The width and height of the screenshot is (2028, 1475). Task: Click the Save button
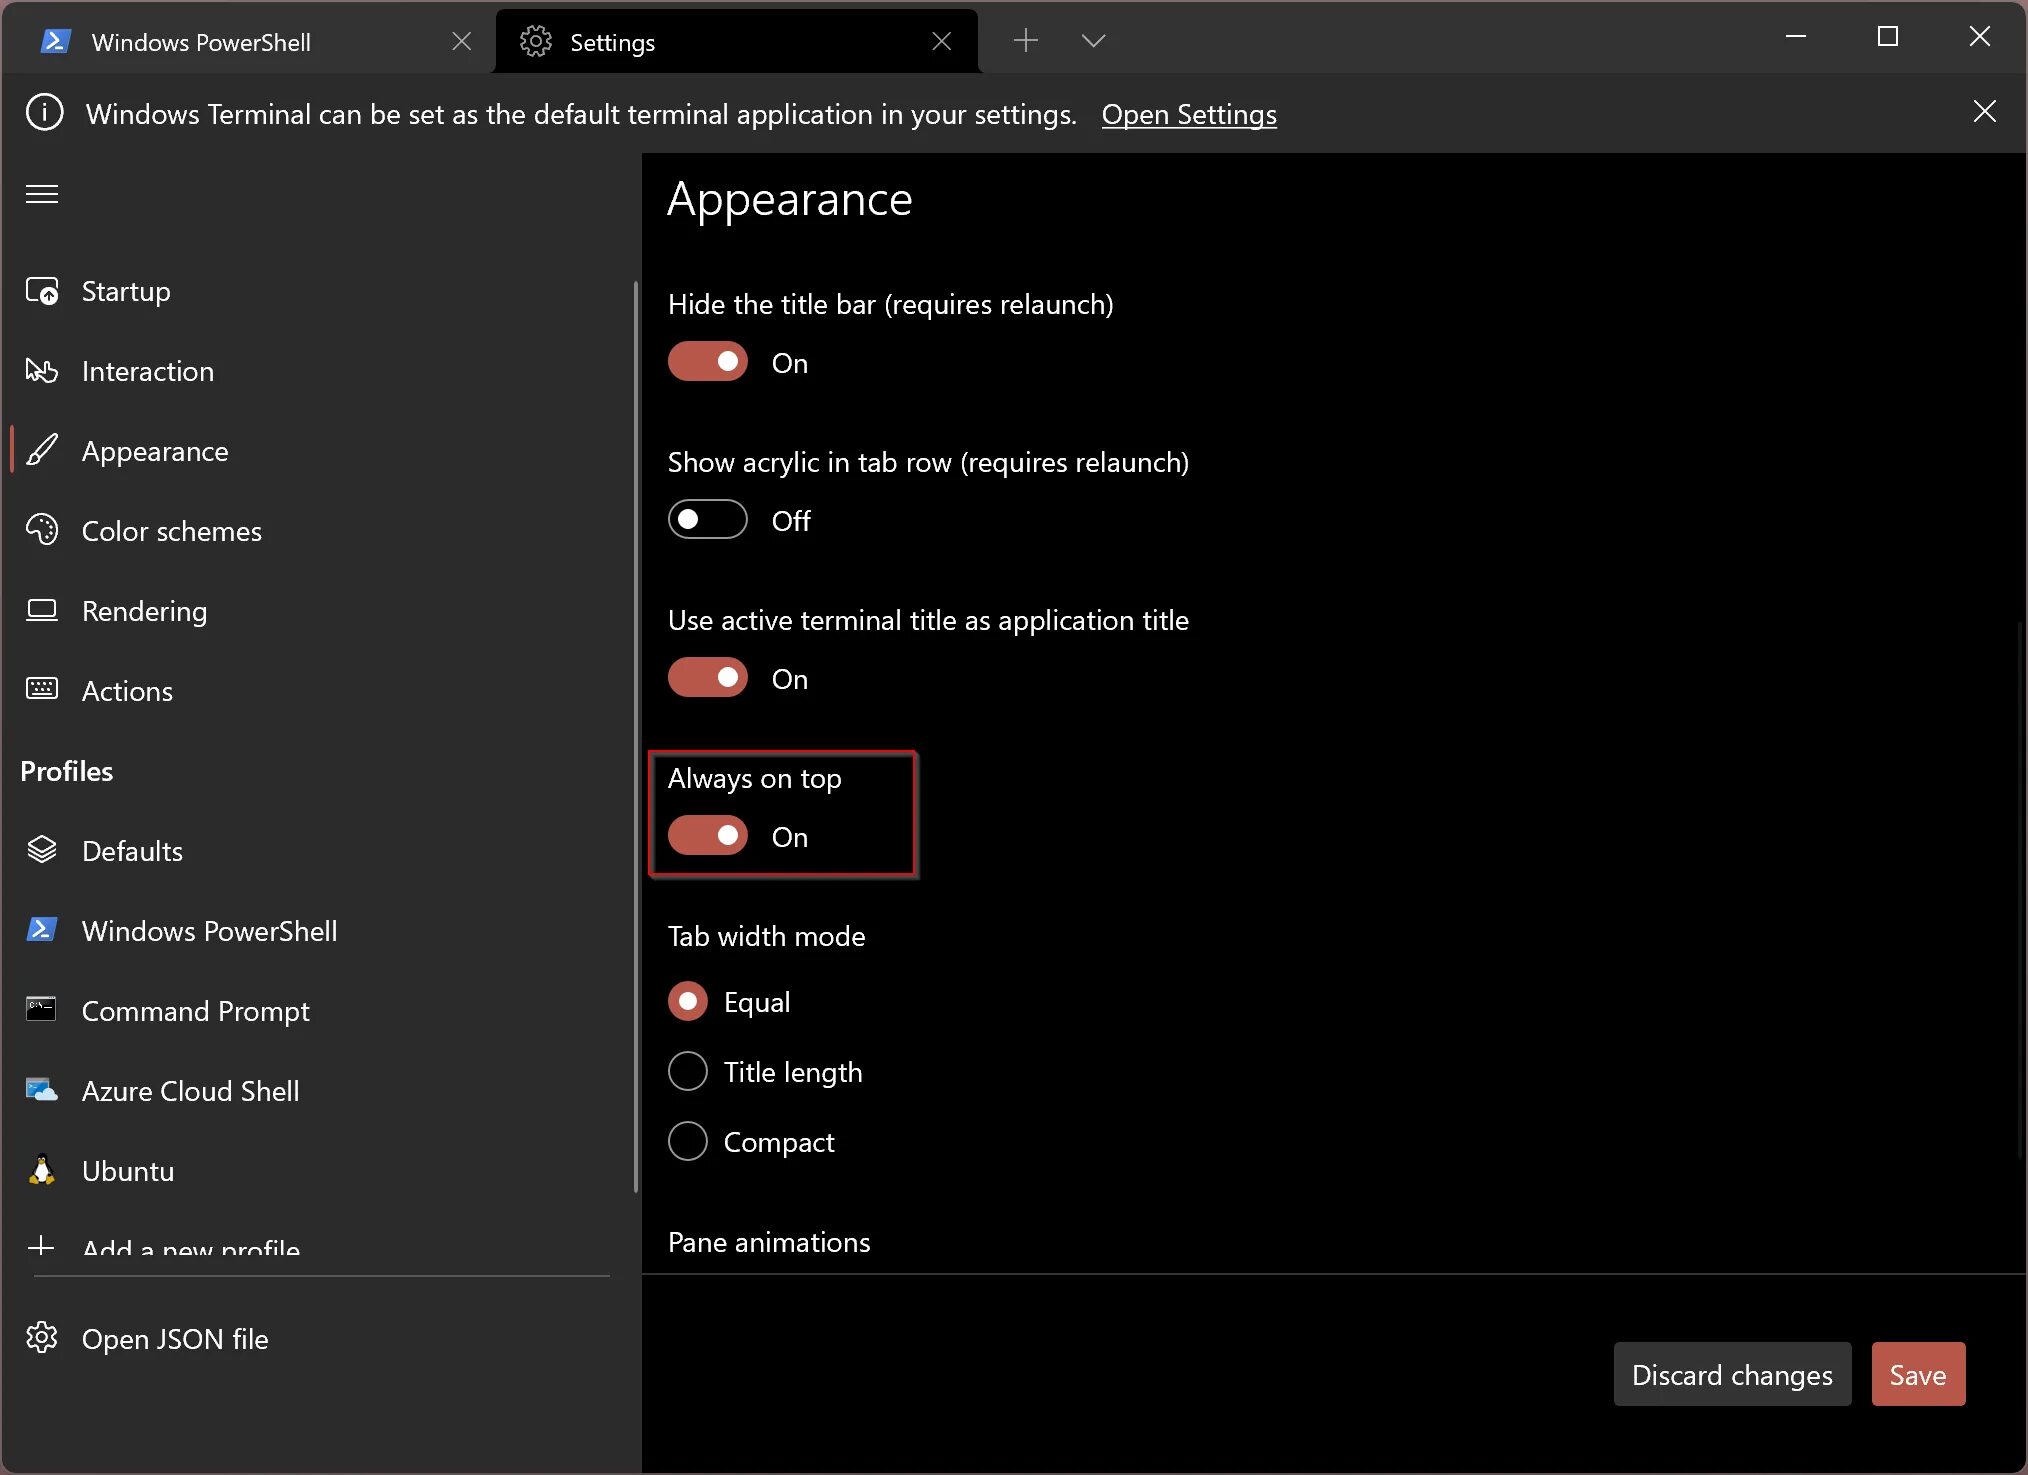tap(1917, 1375)
